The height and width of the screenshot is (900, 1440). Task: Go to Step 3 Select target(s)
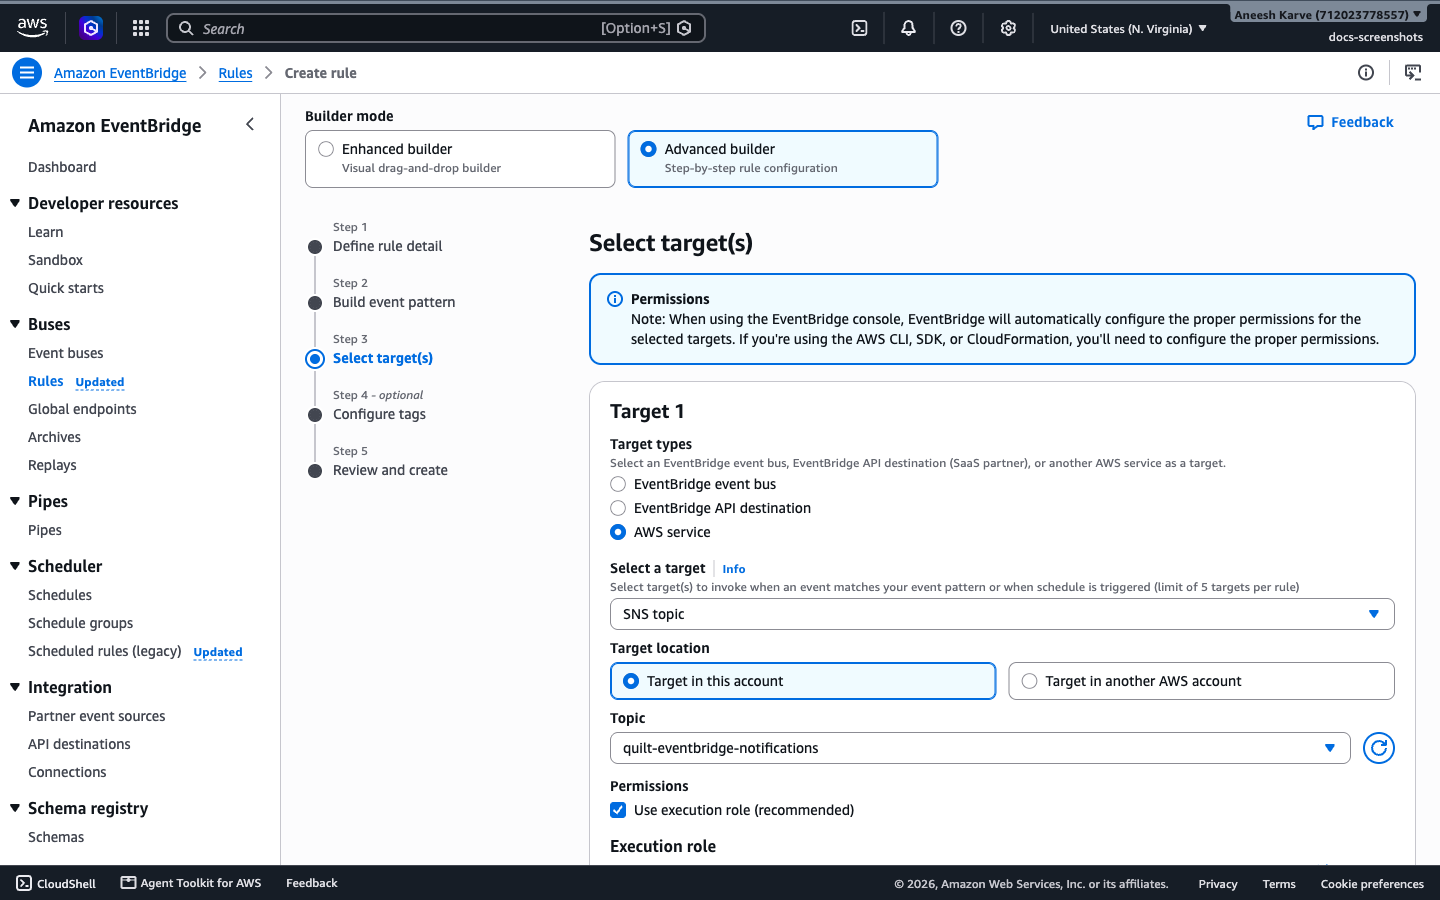pyautogui.click(x=383, y=358)
